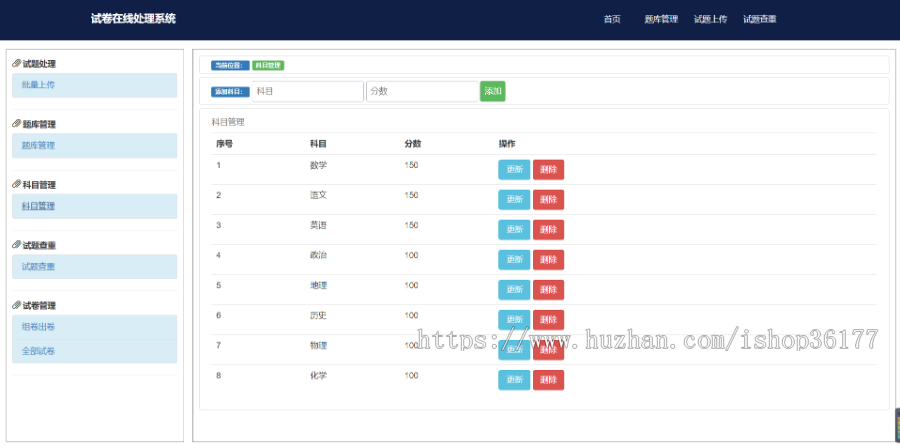The height and width of the screenshot is (446, 900).
Task: Click the 序号 column header
Action: click(224, 144)
